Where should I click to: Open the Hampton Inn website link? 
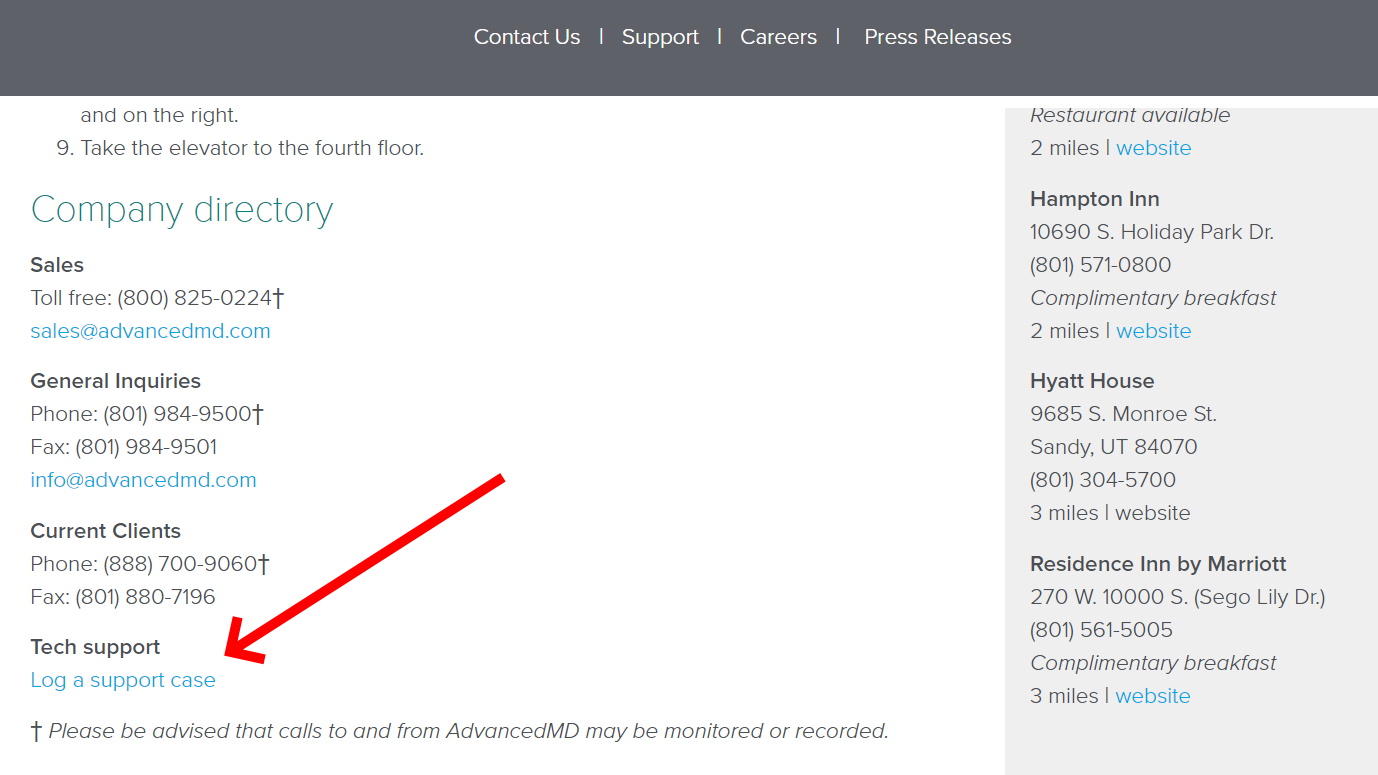point(1154,331)
